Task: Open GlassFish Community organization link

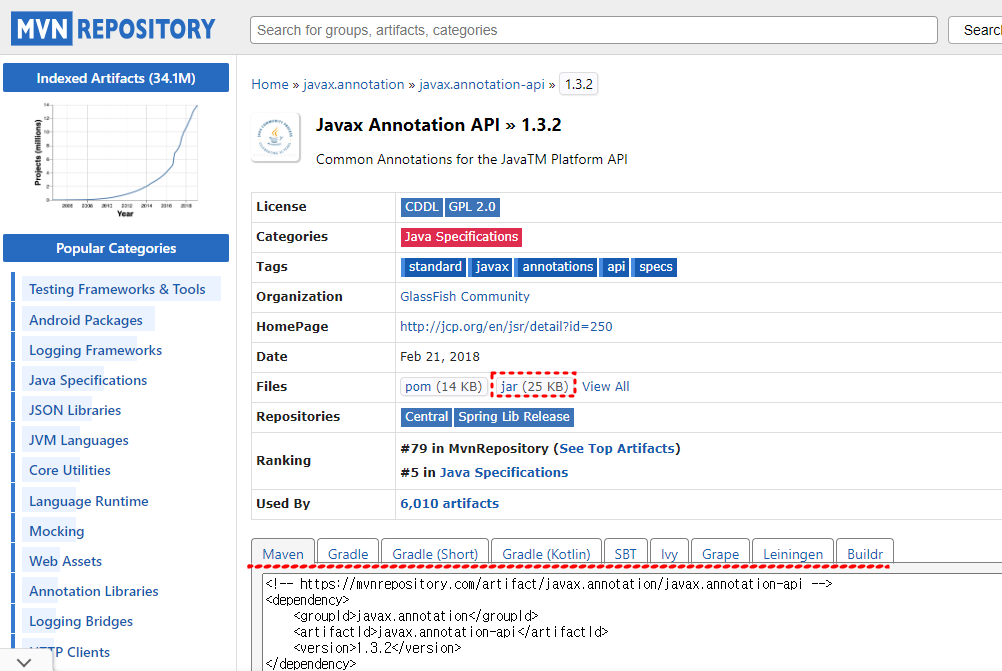Action: (x=465, y=297)
